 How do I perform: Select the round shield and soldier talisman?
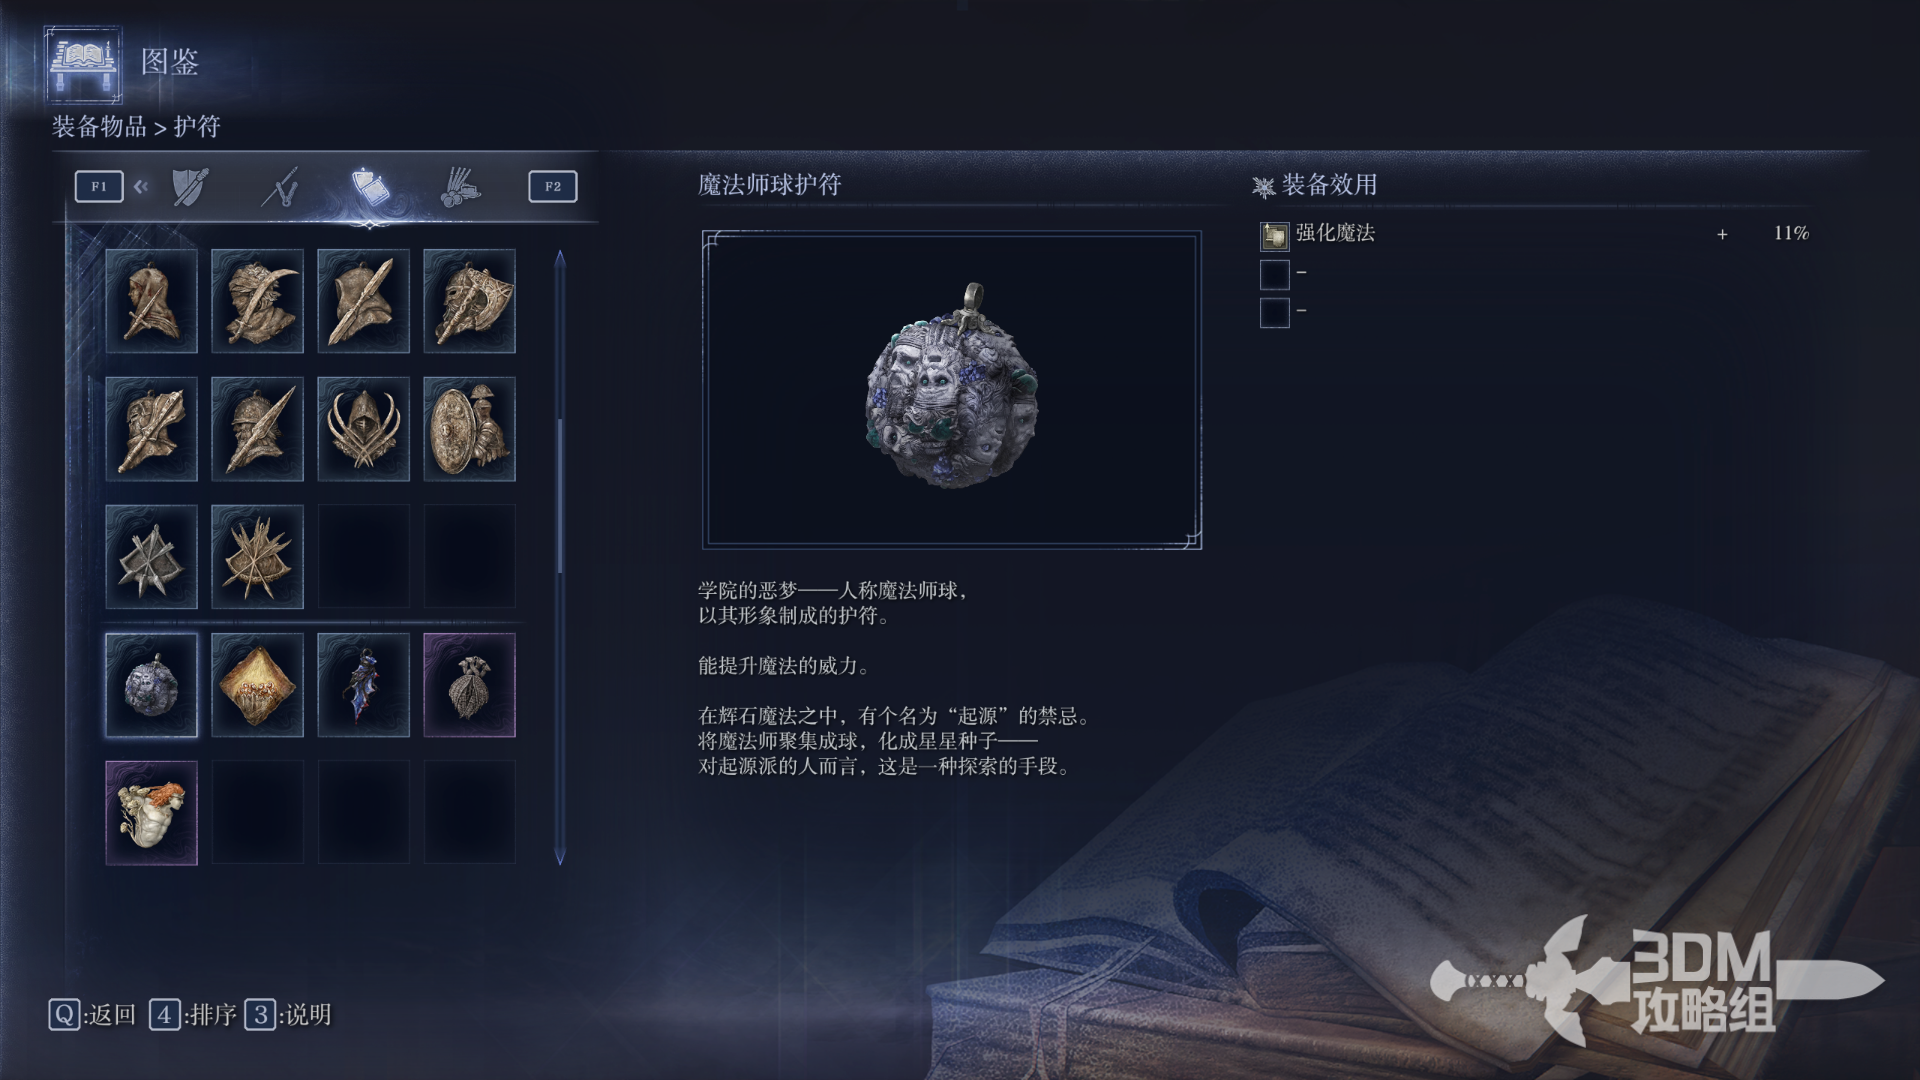click(469, 429)
